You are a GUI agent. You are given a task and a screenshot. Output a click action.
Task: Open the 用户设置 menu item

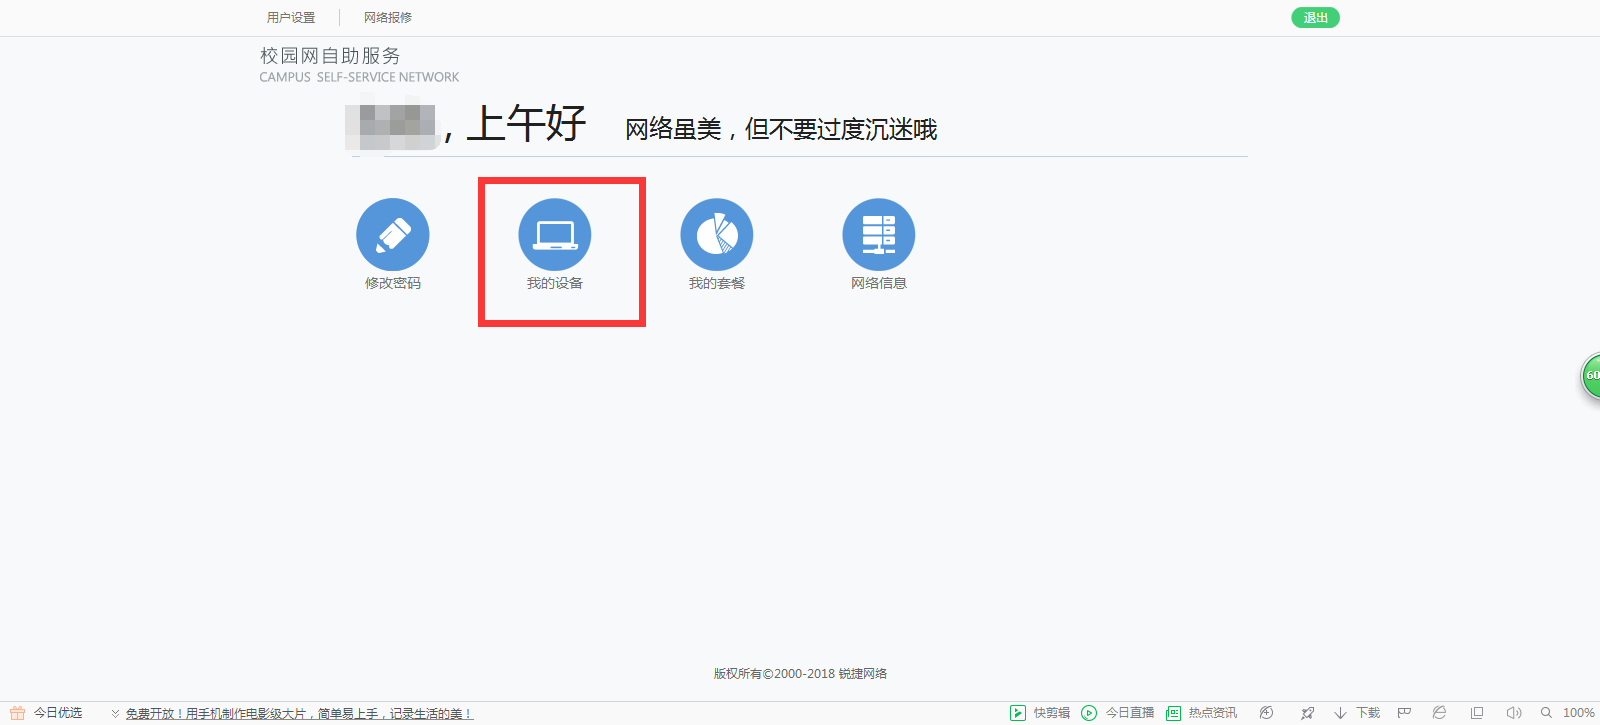tap(291, 18)
